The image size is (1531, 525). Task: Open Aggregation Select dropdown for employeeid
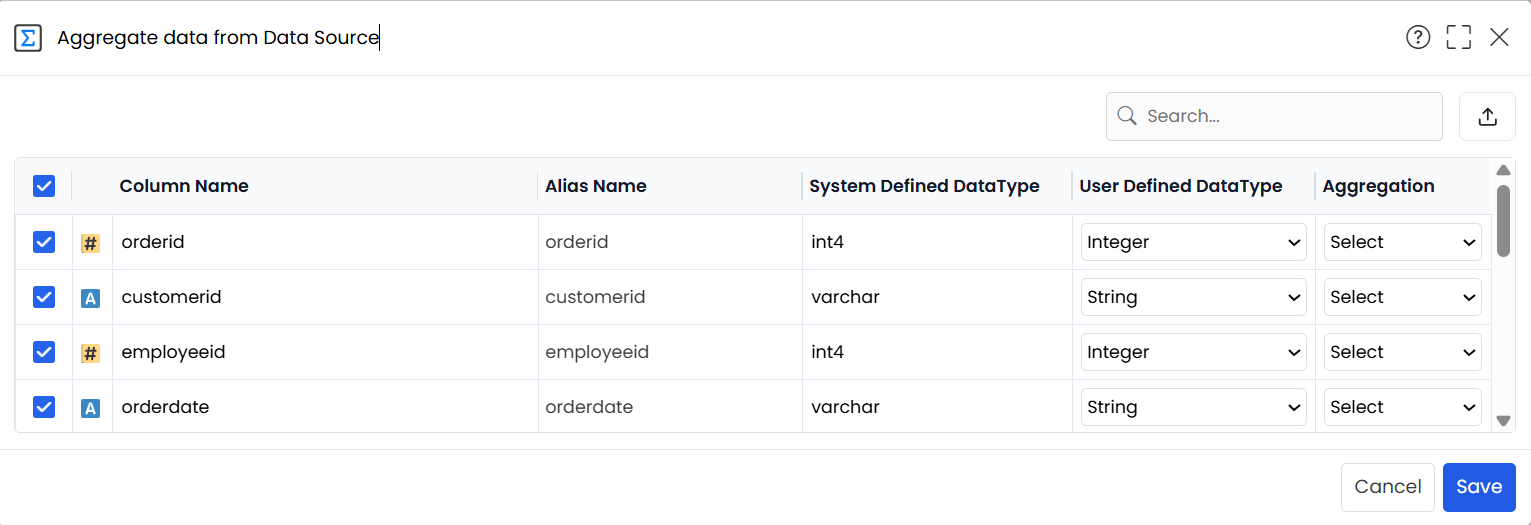1403,352
